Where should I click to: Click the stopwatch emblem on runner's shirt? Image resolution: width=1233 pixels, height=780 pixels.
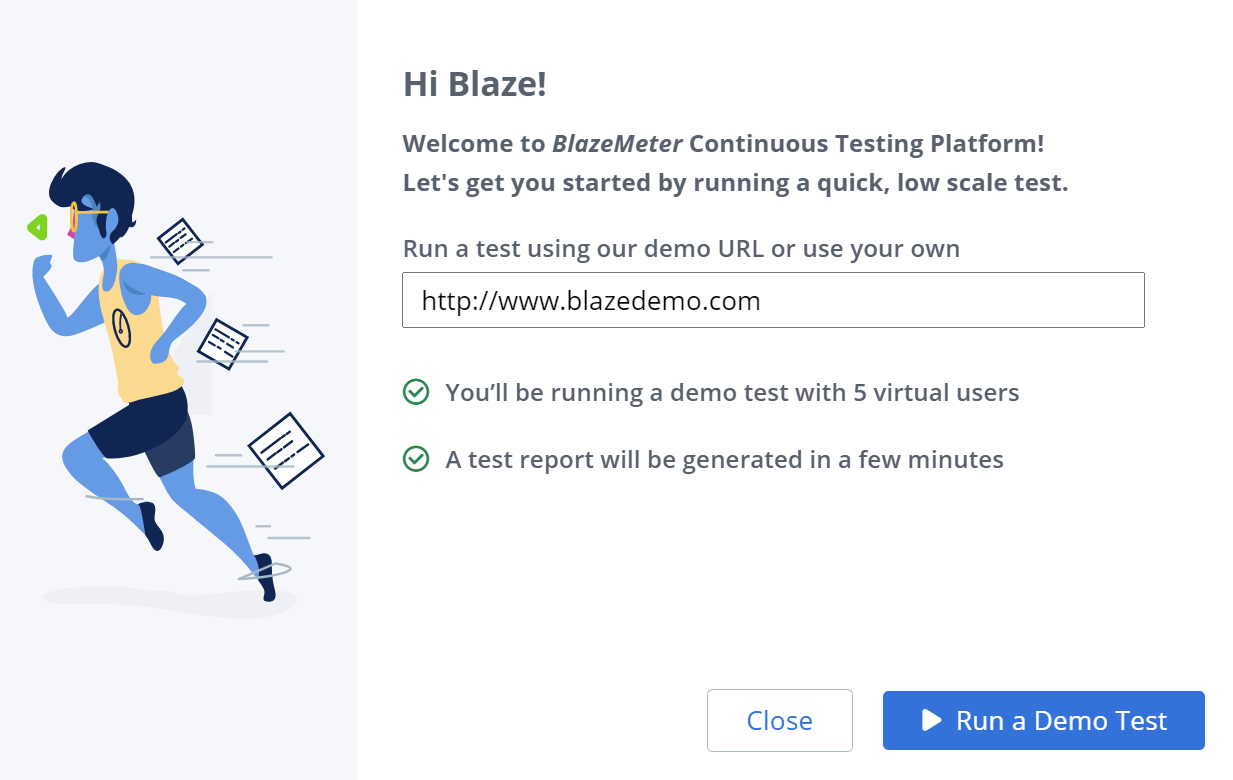(x=122, y=328)
